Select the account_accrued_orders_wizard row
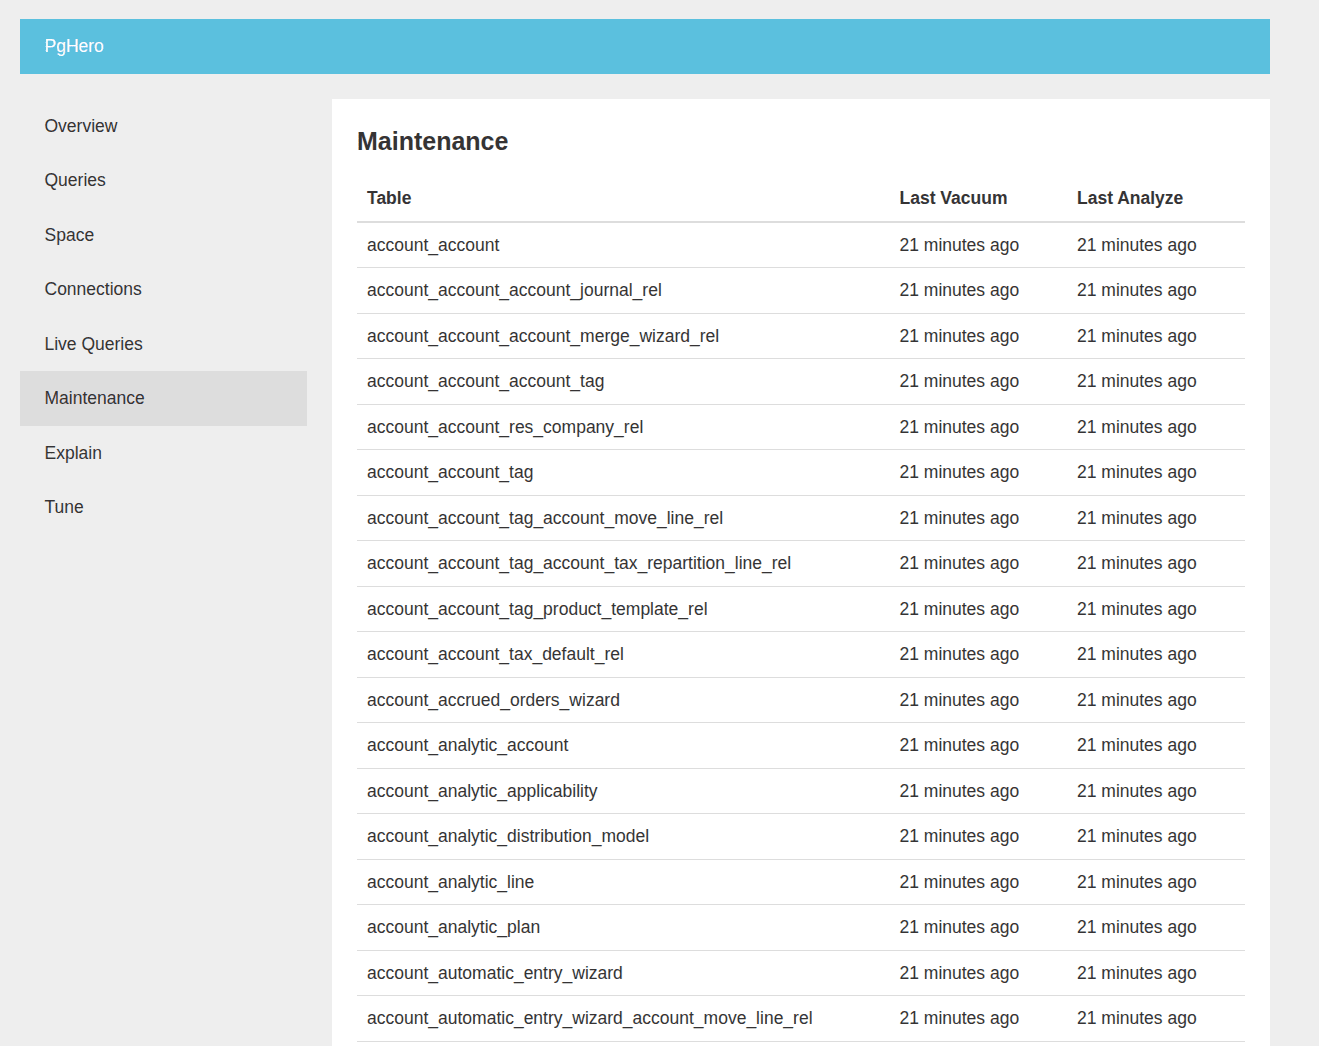The height and width of the screenshot is (1046, 1319). pos(493,700)
